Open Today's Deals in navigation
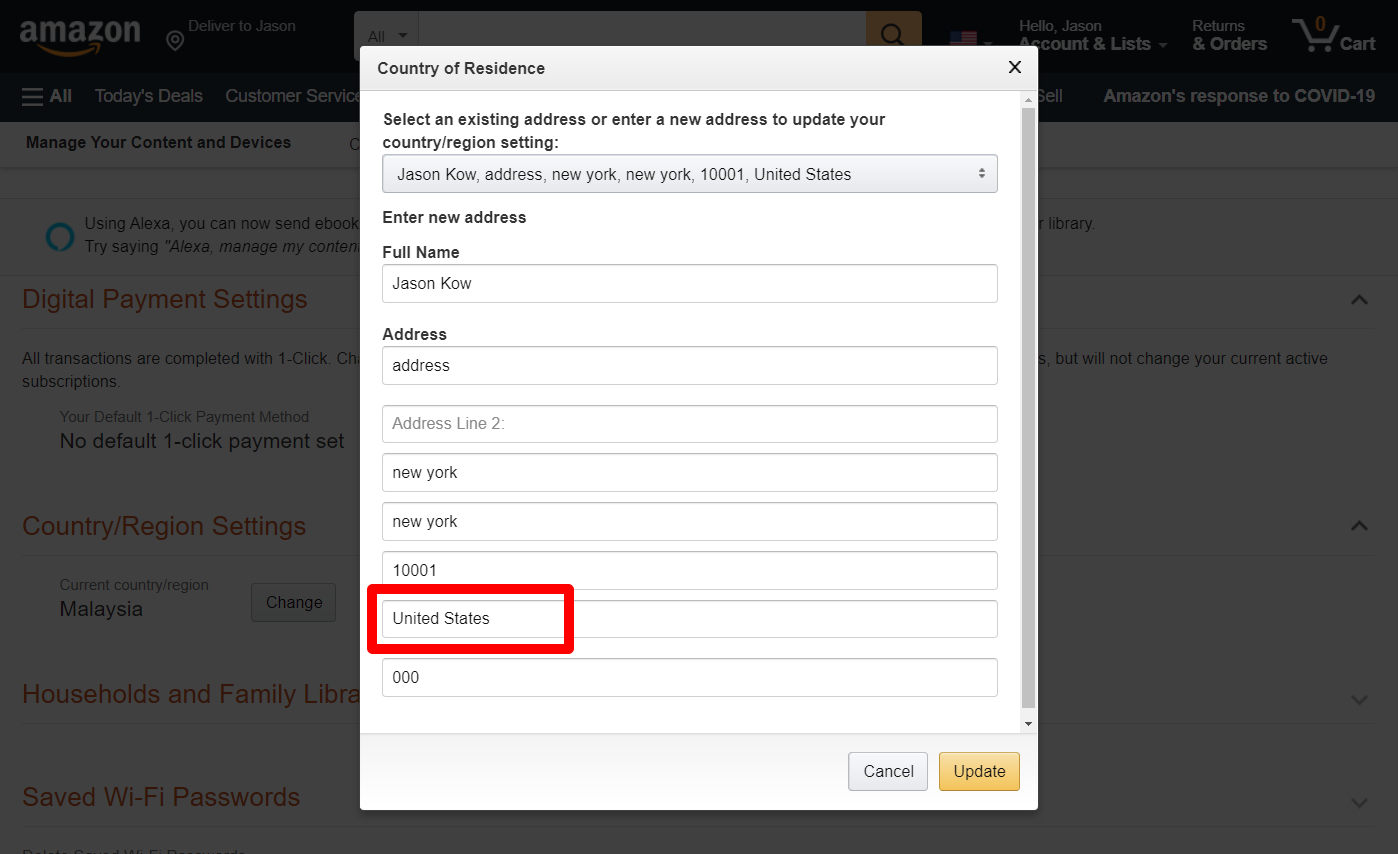This screenshot has height=854, width=1398. click(148, 96)
